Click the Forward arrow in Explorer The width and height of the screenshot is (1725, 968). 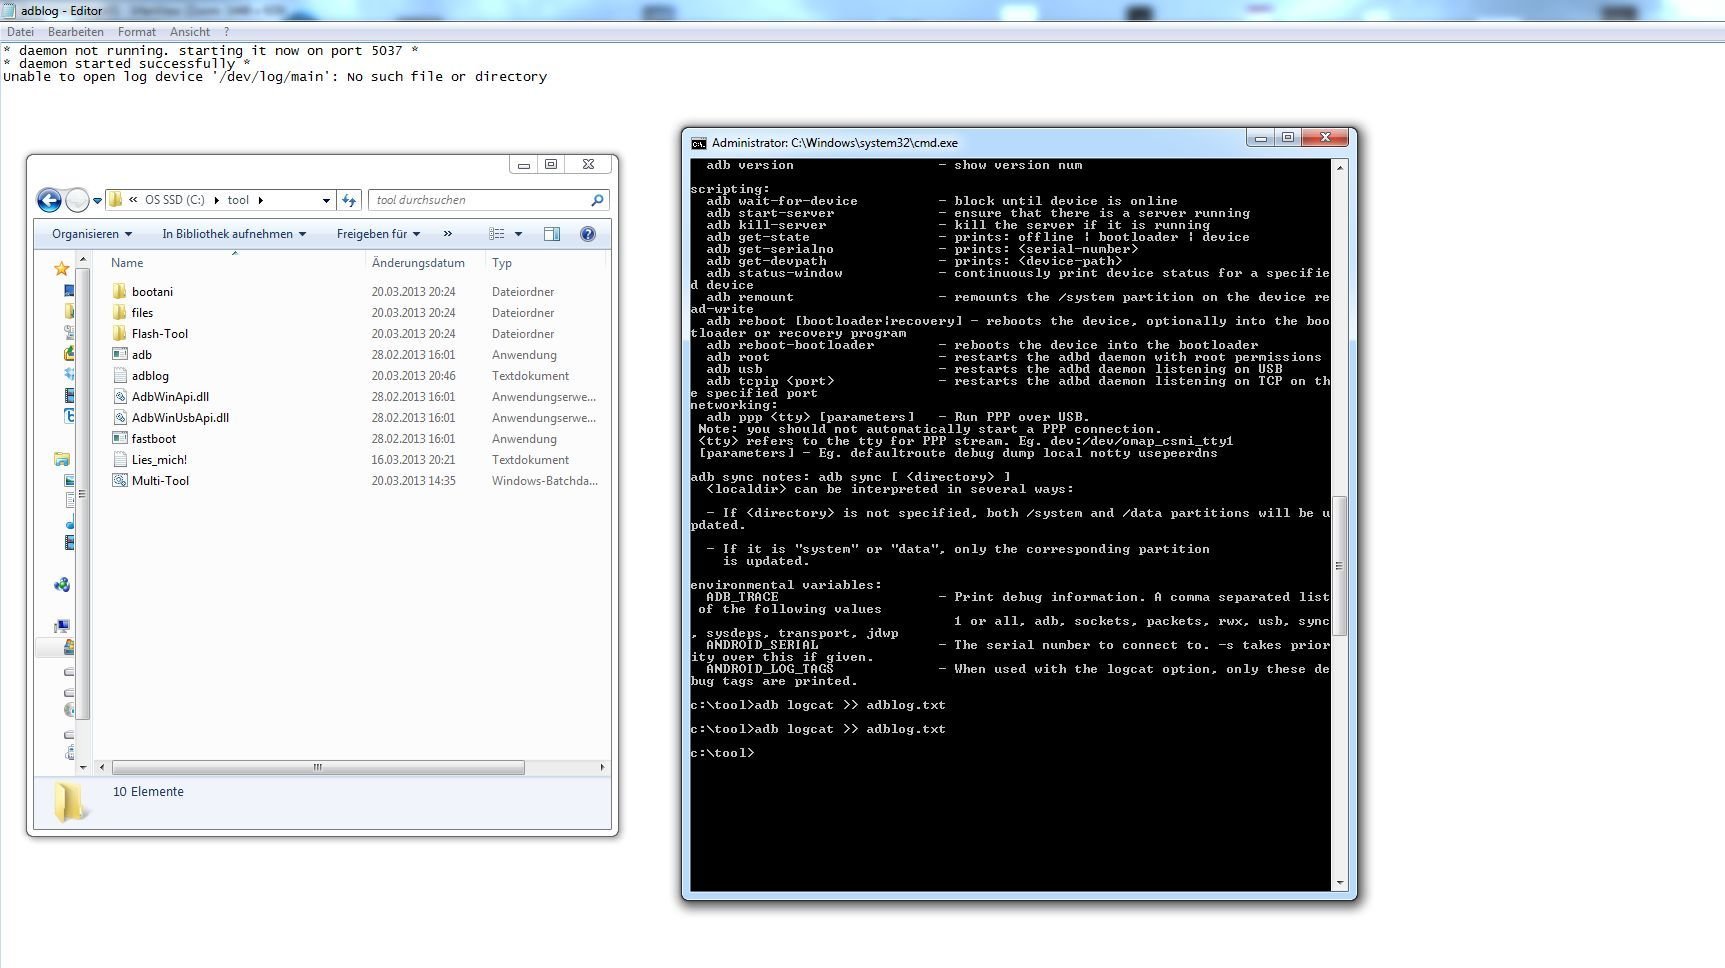[x=77, y=200]
